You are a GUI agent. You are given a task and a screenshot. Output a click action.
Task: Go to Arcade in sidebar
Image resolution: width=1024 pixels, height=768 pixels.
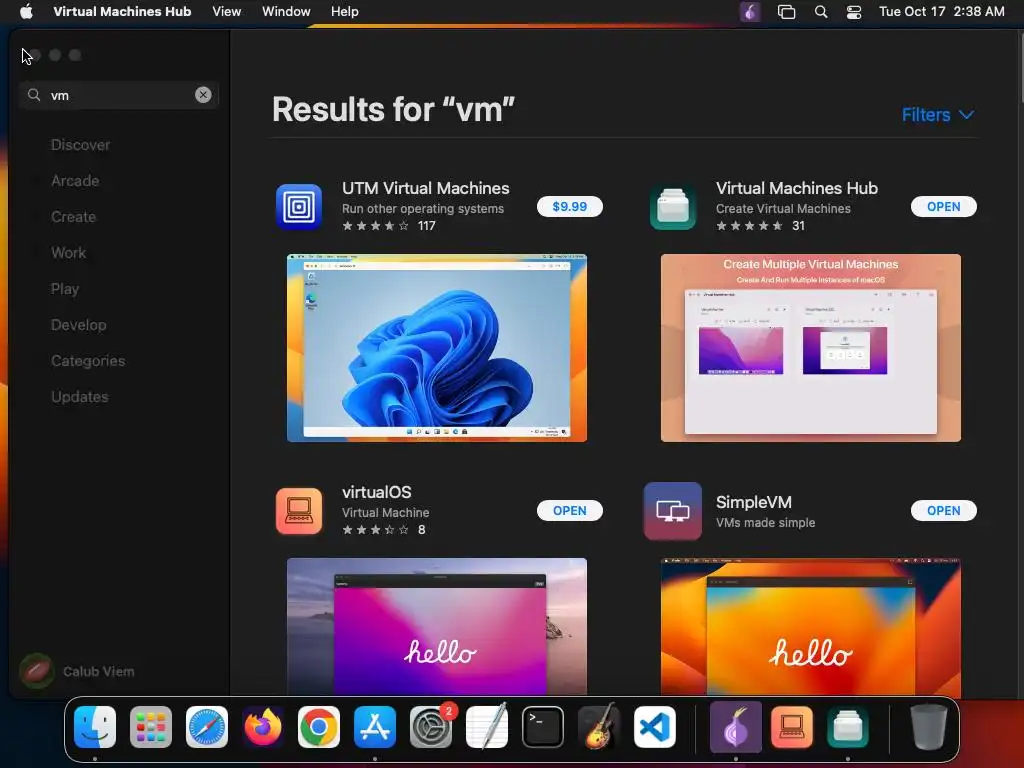click(75, 181)
